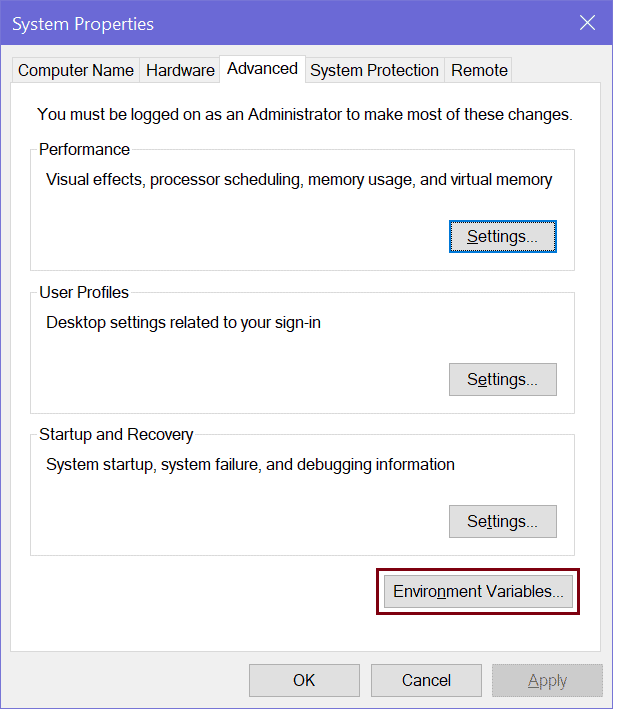This screenshot has width=619, height=709.
Task: Click the visual effects description text
Action: 299,180
